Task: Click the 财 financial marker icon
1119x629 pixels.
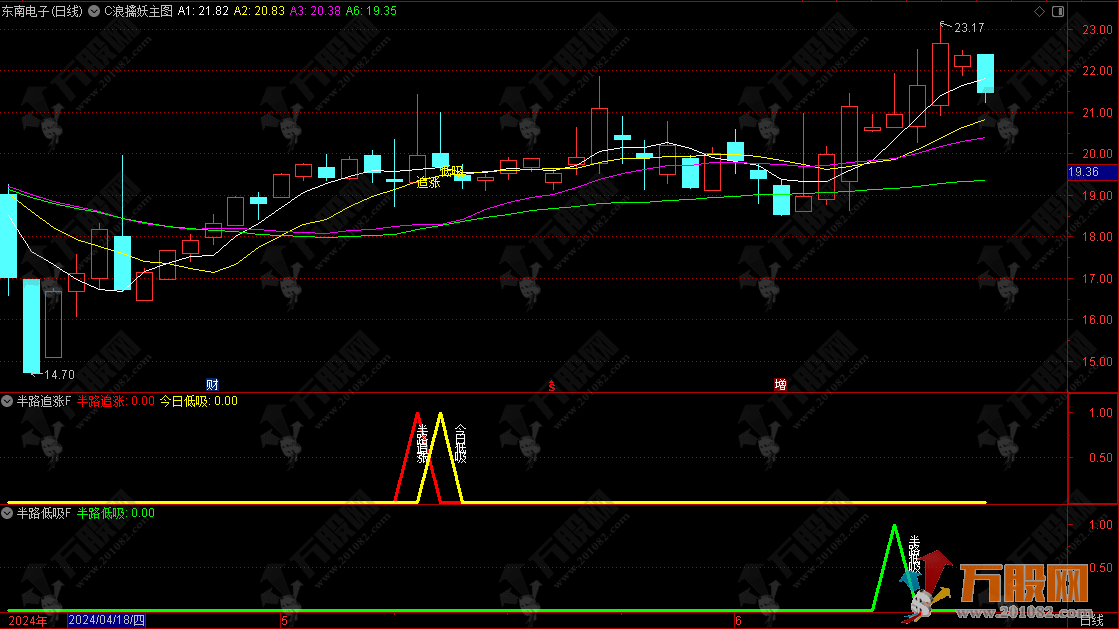Action: tap(212, 385)
